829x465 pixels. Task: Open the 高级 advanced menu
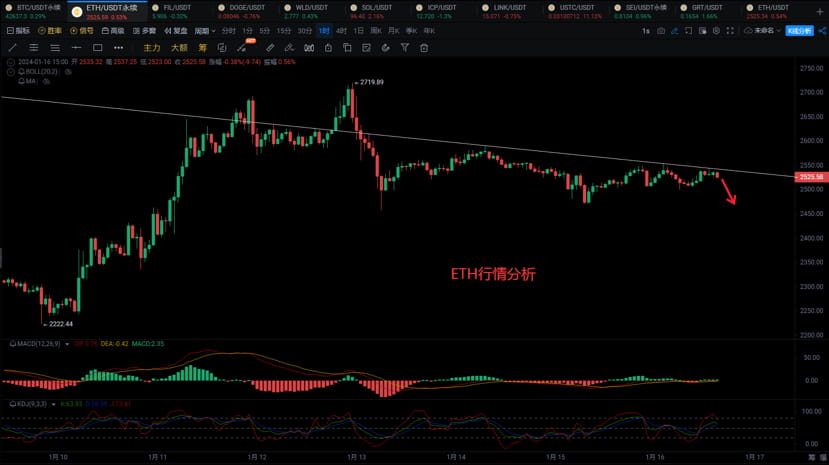click(x=113, y=31)
